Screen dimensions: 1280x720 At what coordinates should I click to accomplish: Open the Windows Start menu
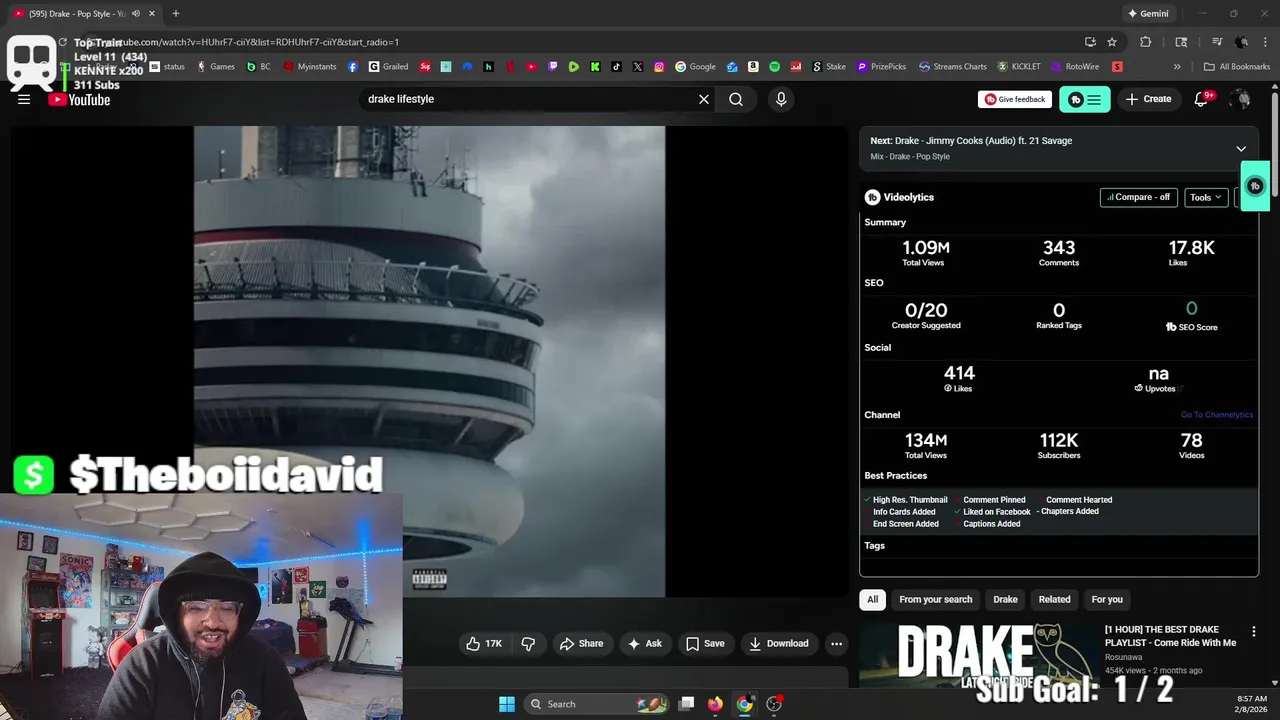point(506,704)
